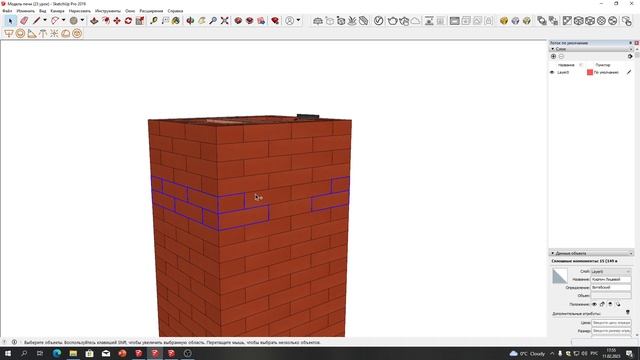Toggle Layer0 visibility eye
This screenshot has width=640, height=360.
coord(552,72)
